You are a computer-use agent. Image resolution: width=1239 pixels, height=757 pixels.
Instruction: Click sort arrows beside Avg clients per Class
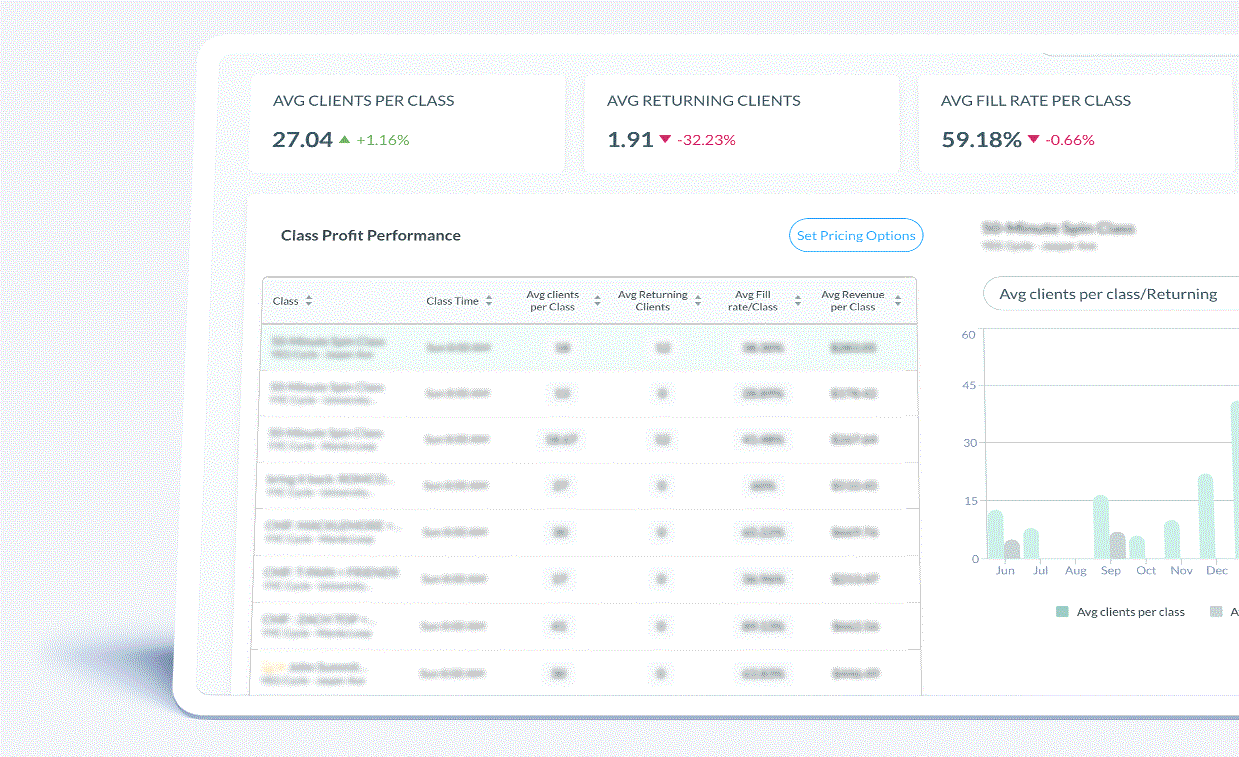tap(597, 301)
